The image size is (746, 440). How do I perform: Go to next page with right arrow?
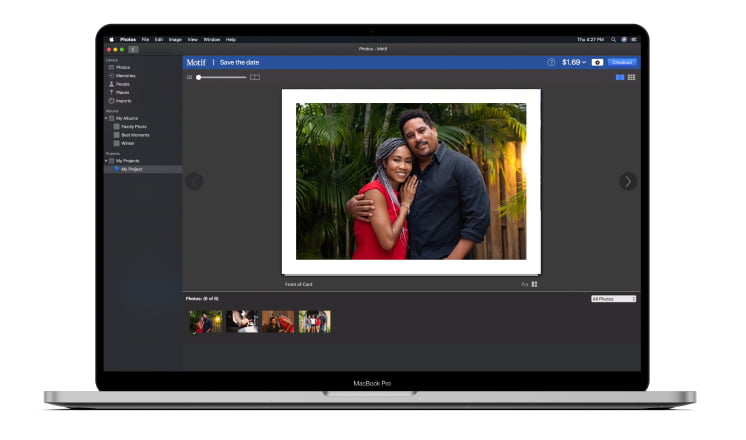(627, 181)
